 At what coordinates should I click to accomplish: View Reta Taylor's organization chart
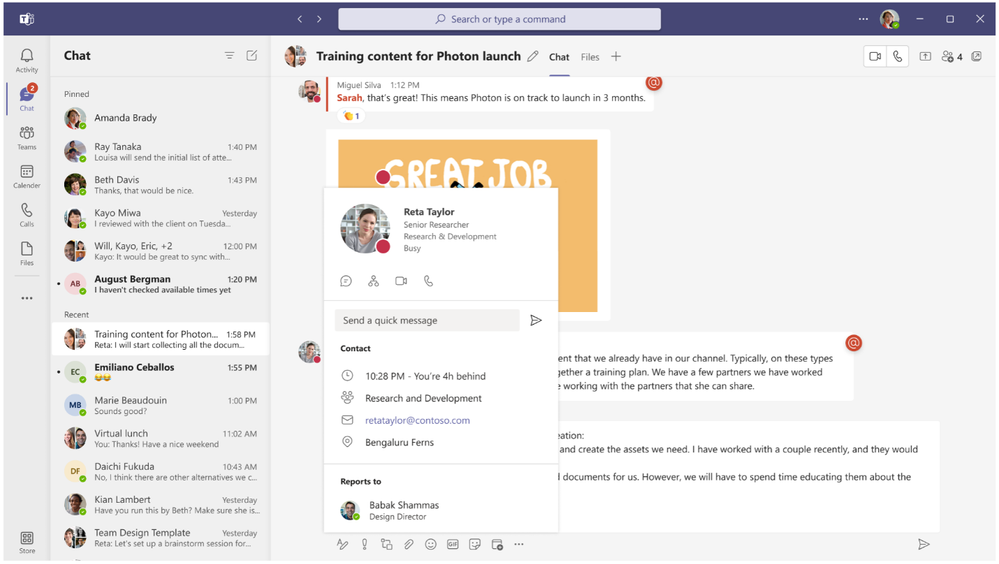click(373, 280)
